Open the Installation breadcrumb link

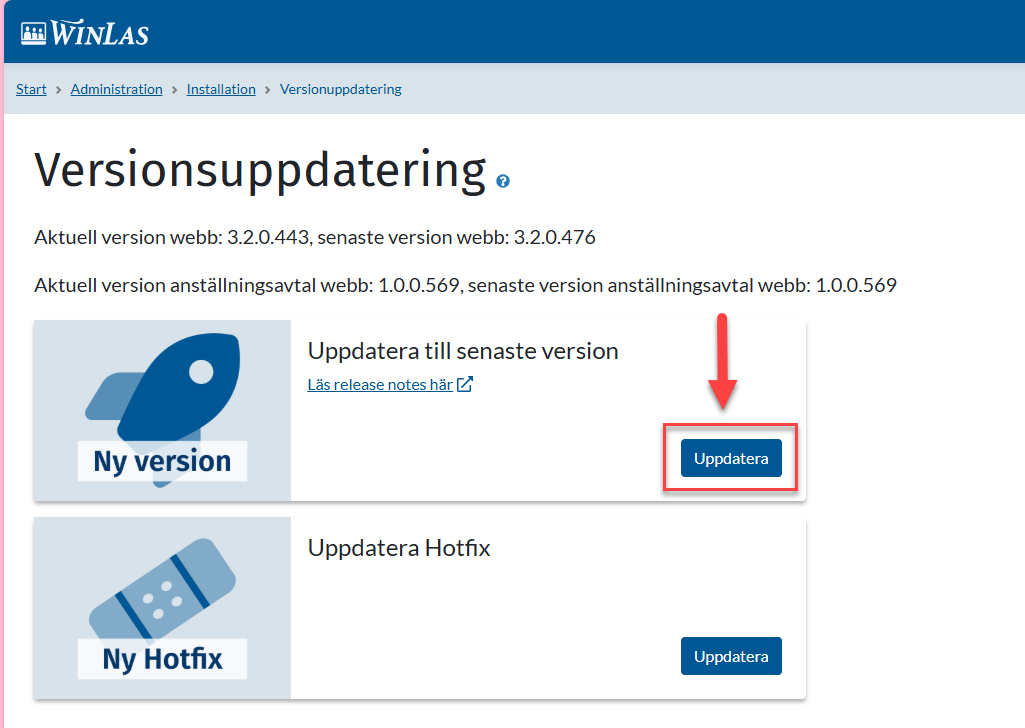point(221,89)
